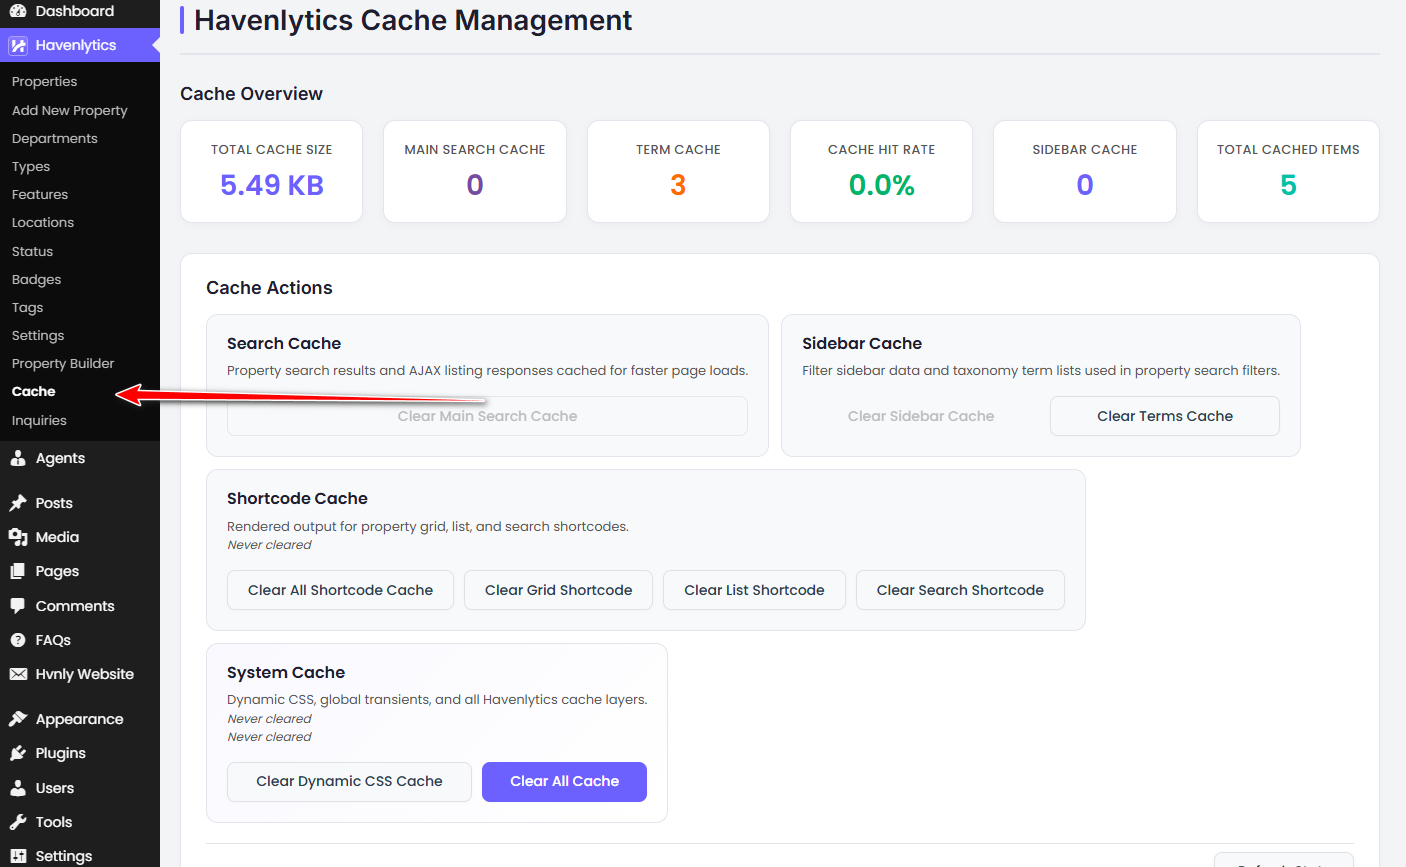This screenshot has width=1406, height=867.
Task: Click Clear Terms Cache button
Action: 1165,416
